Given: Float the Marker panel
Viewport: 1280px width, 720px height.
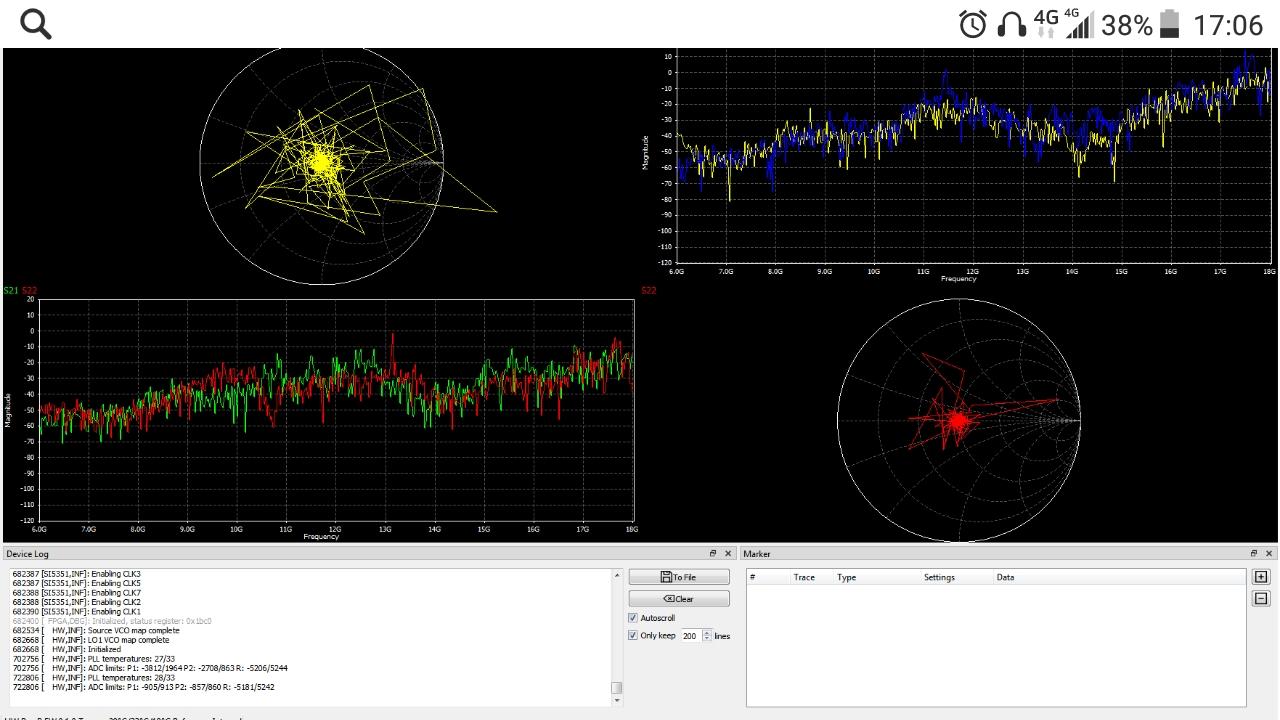Looking at the screenshot, I should [x=1254, y=553].
